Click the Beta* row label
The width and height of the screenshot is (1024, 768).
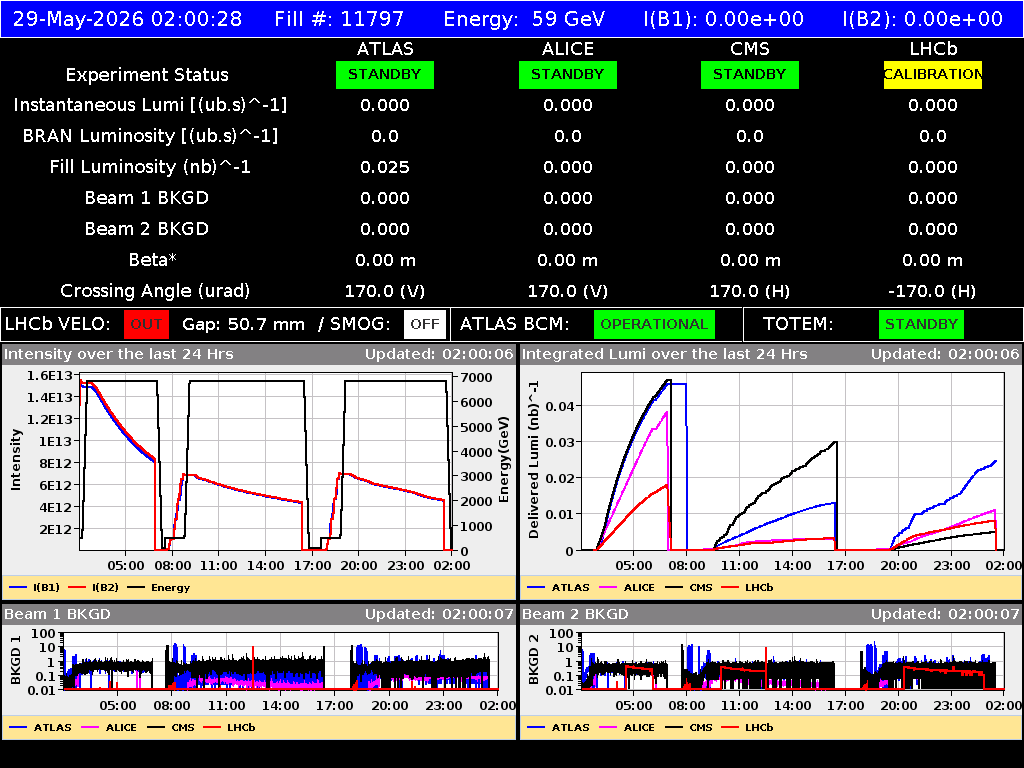[x=153, y=260]
